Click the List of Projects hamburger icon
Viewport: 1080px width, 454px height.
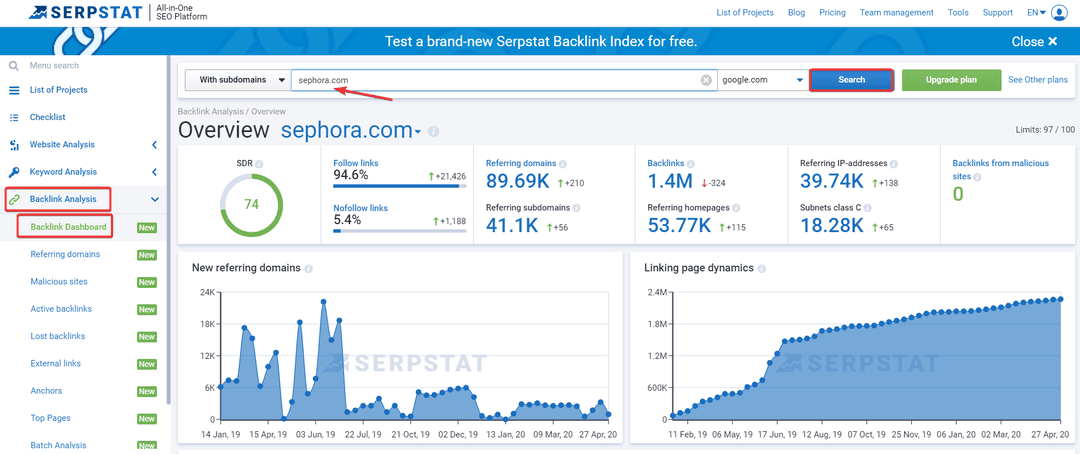14,90
